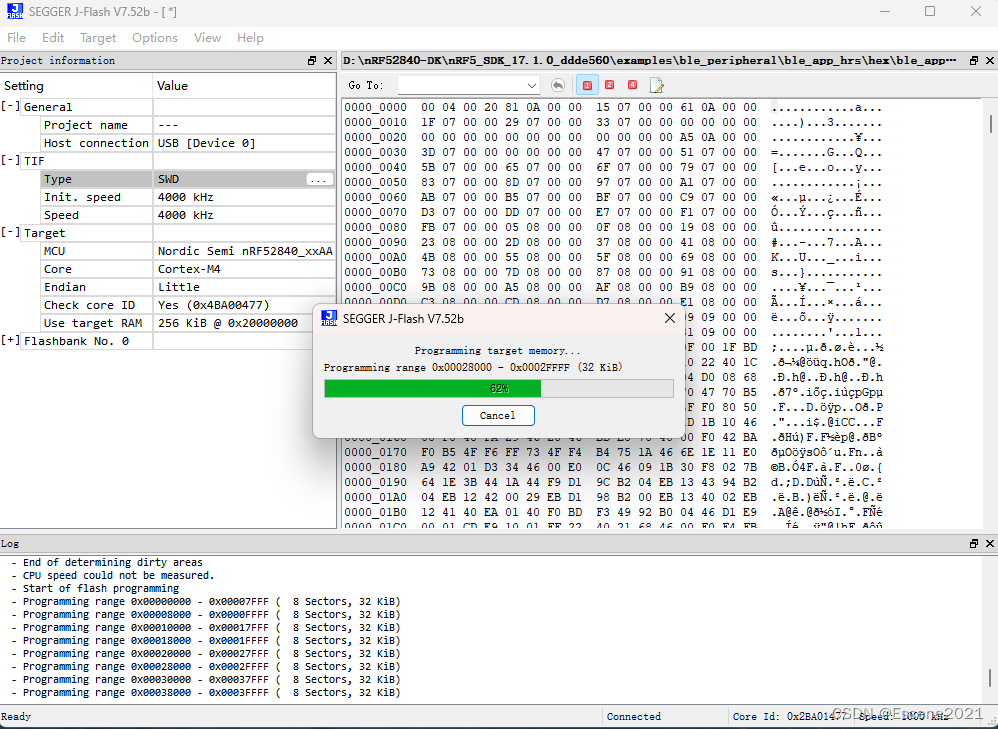Screen dimensions: 998x729
Task: Cancel the flash programming
Action: pos(498,415)
